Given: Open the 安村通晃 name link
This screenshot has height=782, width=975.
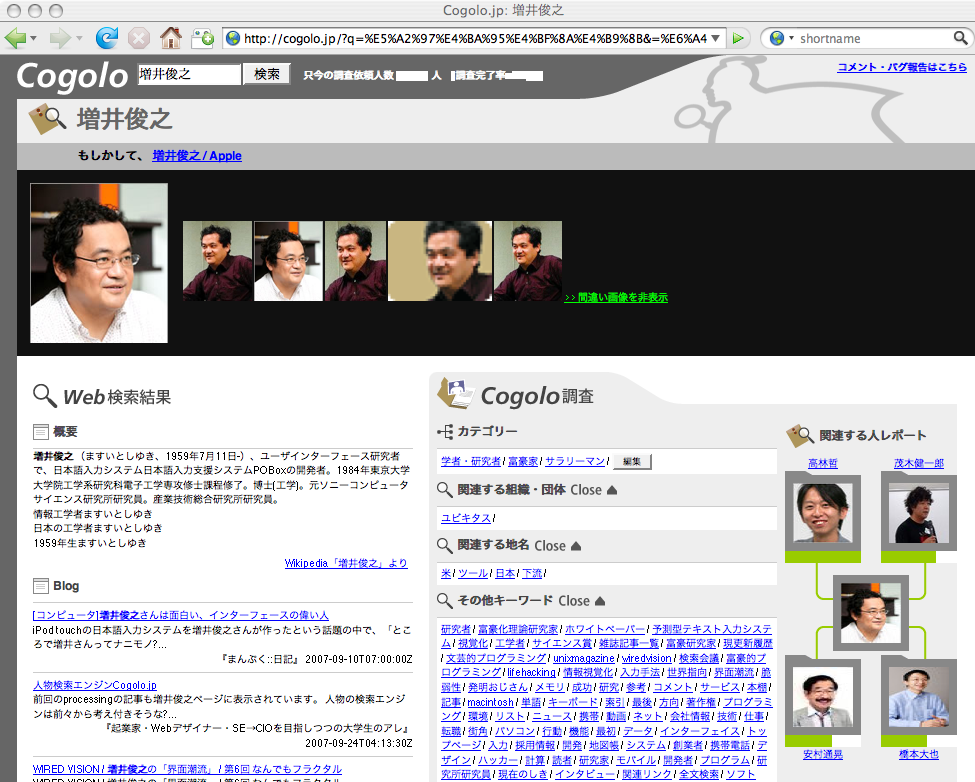Looking at the screenshot, I should (823, 754).
